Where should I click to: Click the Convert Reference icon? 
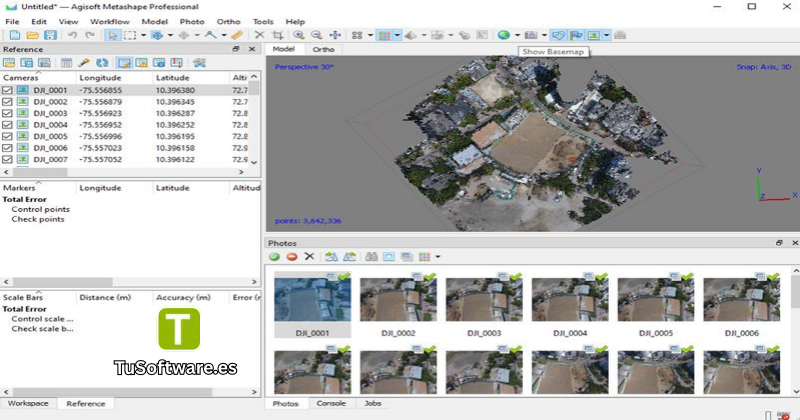pyautogui.click(x=66, y=62)
